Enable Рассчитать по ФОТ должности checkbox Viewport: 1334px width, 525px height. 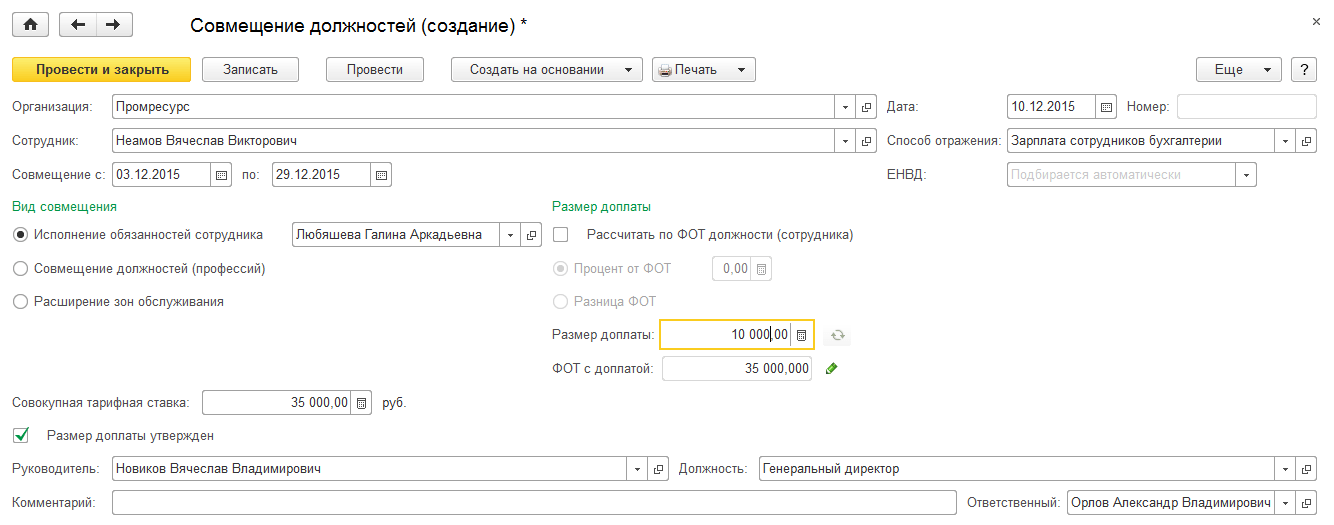(x=561, y=235)
